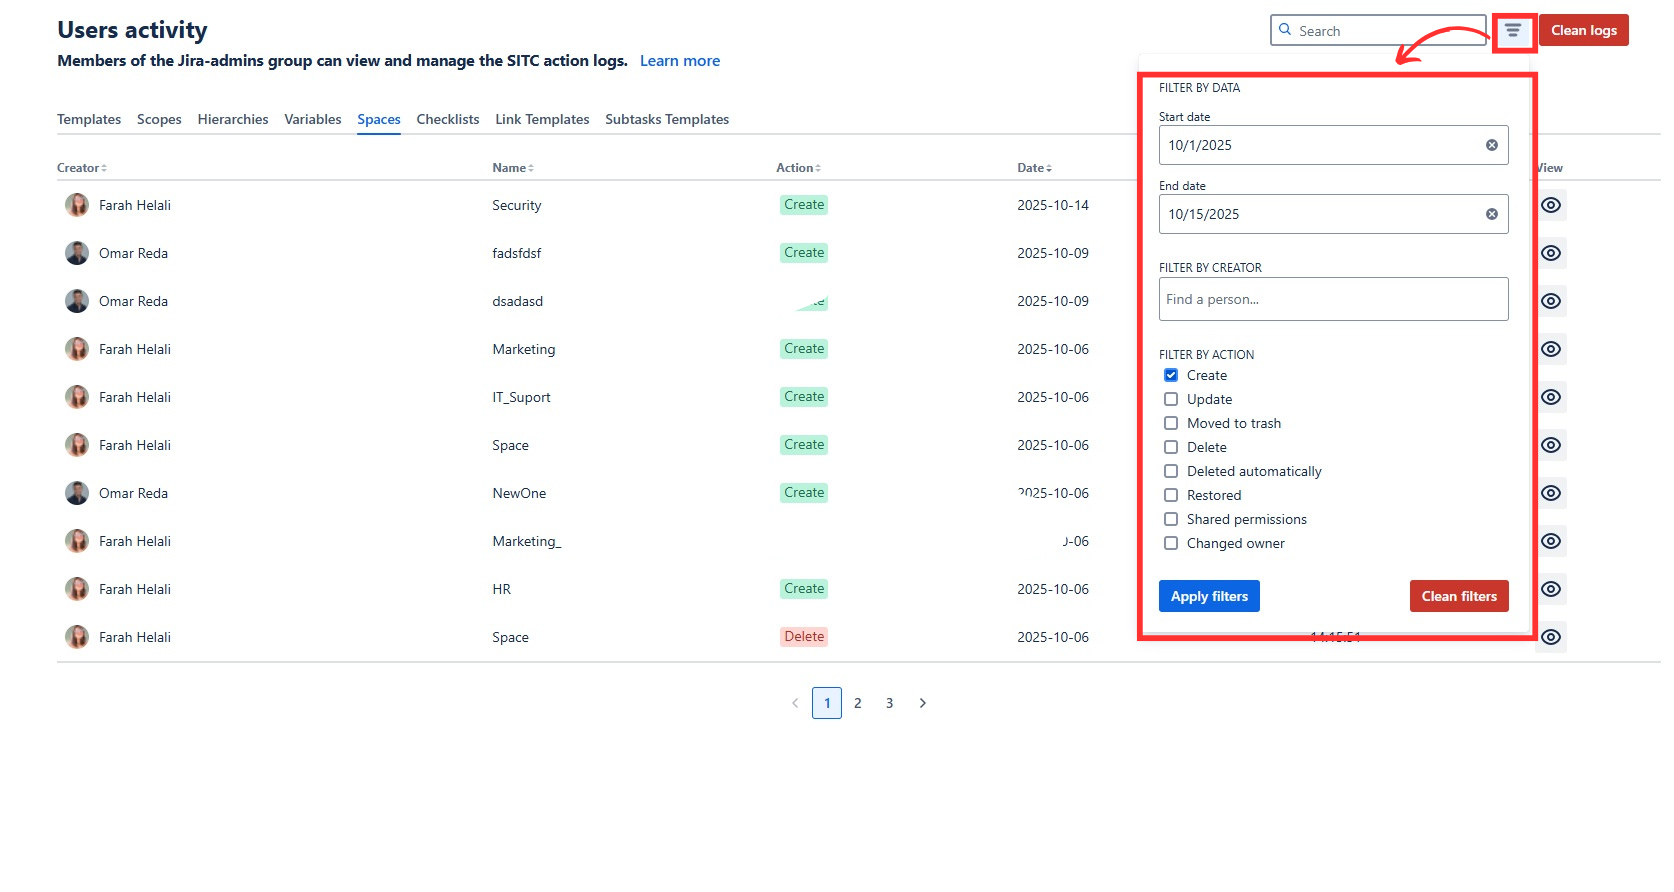
Task: Check the Moved to trash filter
Action: point(1170,424)
